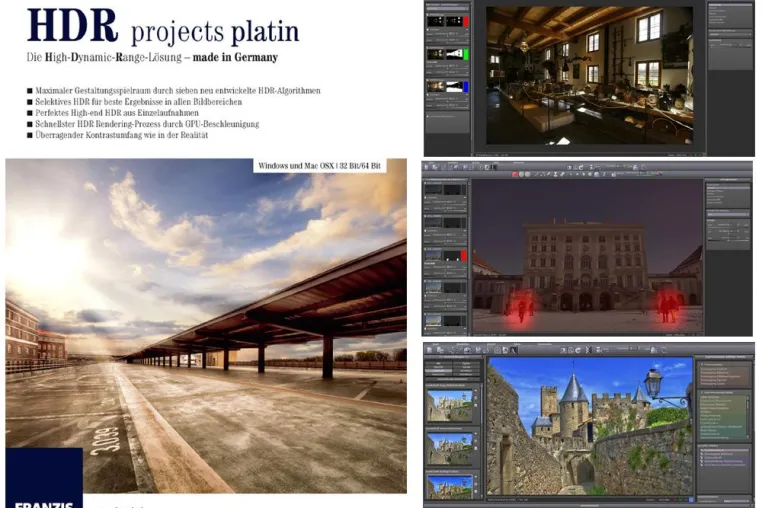Click red color swatch in museum interior window
The width and height of the screenshot is (762, 508).
click(466, 21)
